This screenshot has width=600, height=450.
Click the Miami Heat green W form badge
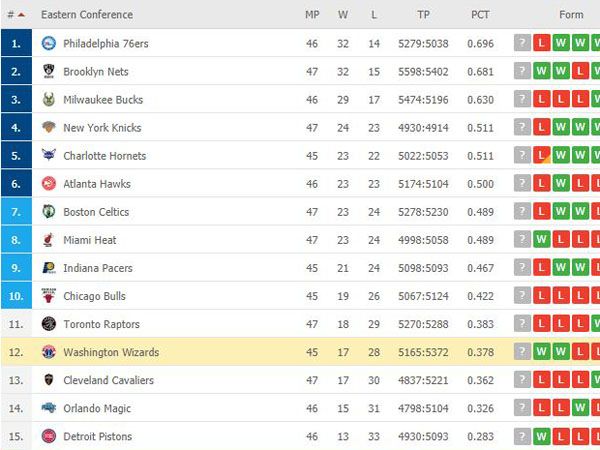[x=541, y=240]
